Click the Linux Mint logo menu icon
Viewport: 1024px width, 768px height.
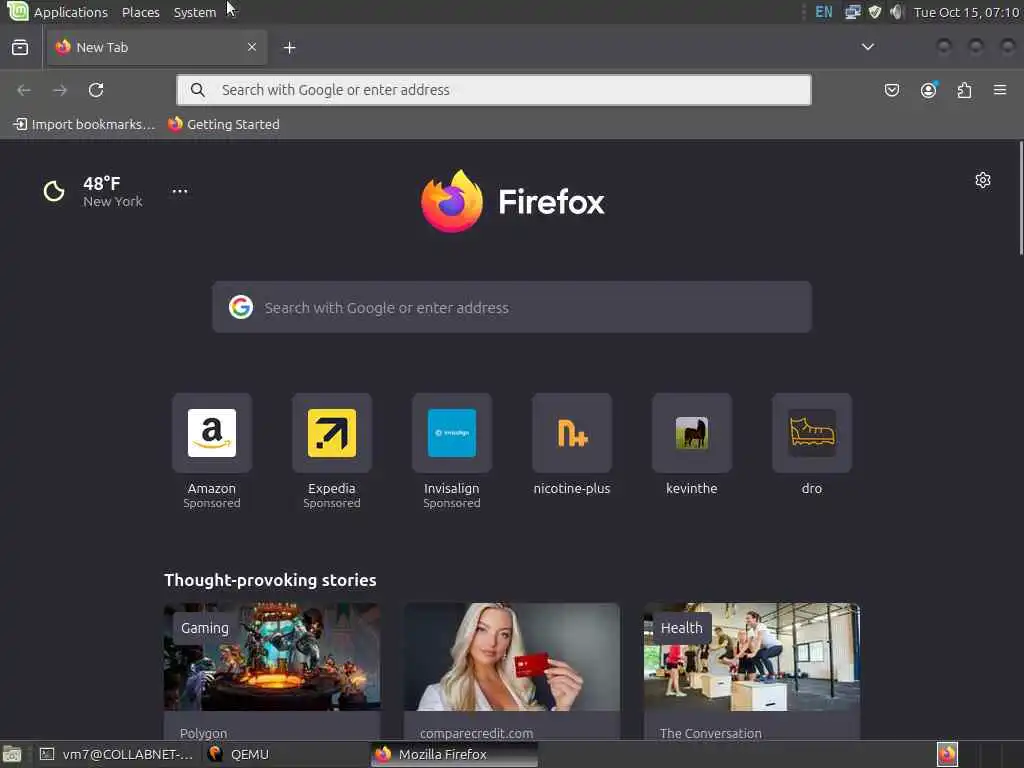point(17,11)
